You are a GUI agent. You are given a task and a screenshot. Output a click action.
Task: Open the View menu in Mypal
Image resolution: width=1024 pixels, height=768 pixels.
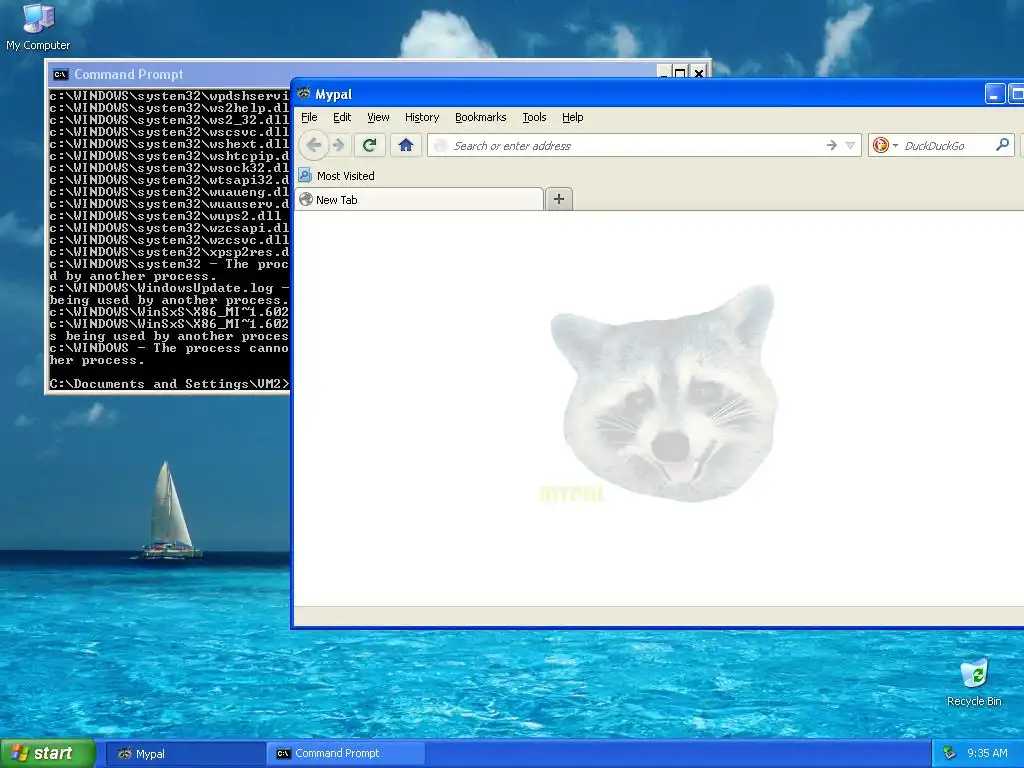(378, 118)
